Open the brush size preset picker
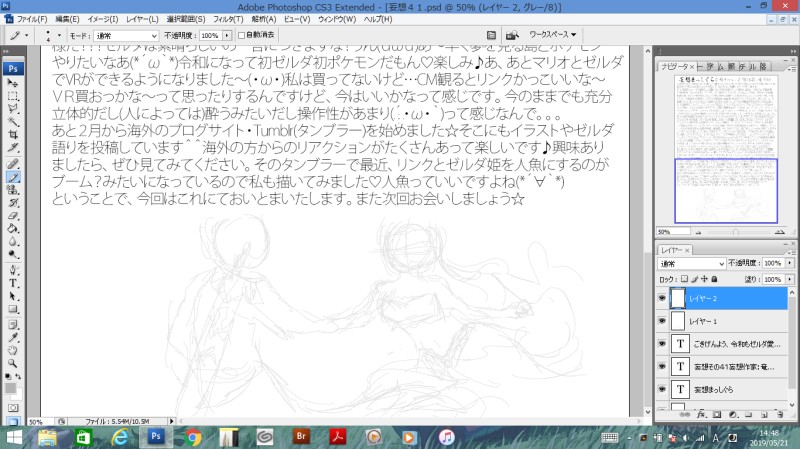The width and height of the screenshot is (800, 449). point(59,35)
